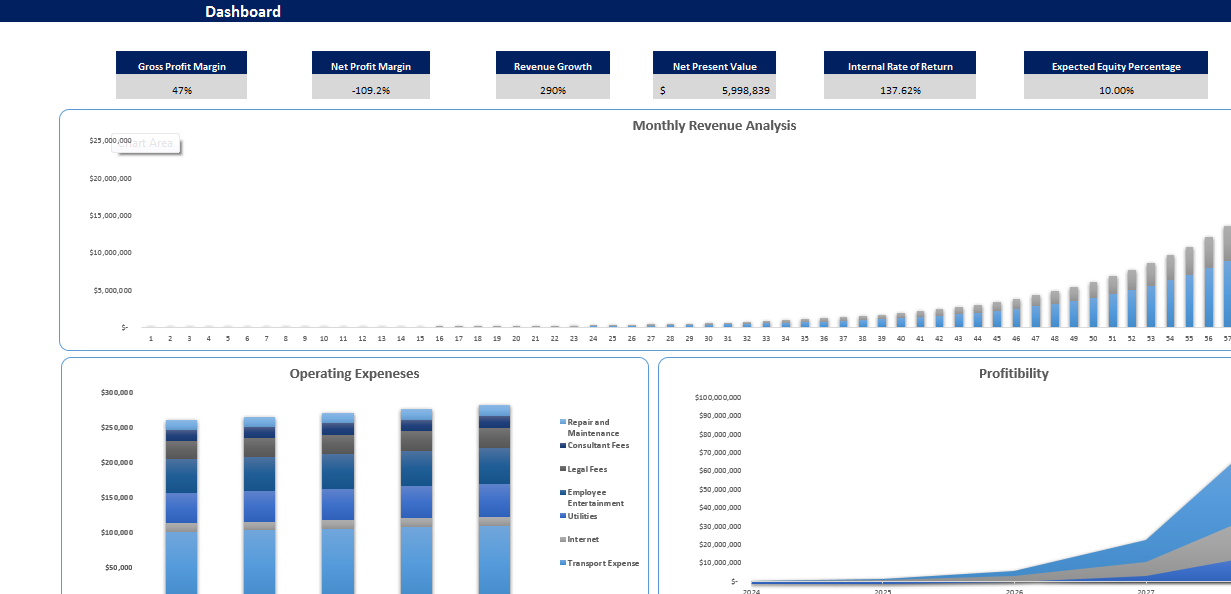Viewport: 1231px width, 594px height.
Task: Click the 2026 axis label in Profitibility chart
Action: point(1016,590)
